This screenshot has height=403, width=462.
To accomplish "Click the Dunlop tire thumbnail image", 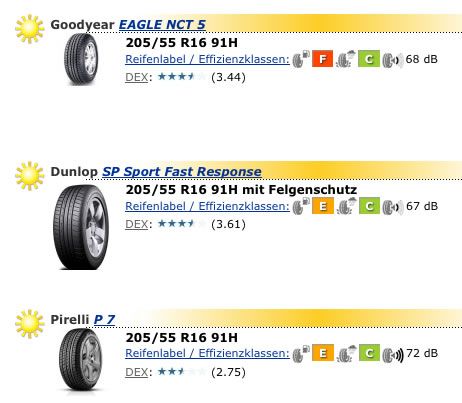I will pyautogui.click(x=81, y=227).
